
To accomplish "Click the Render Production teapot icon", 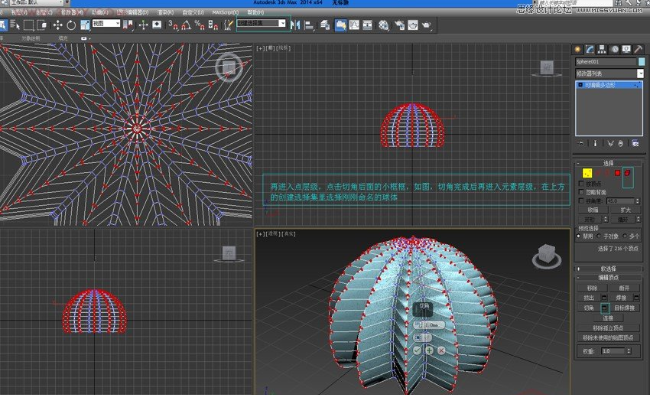I will 427,25.
